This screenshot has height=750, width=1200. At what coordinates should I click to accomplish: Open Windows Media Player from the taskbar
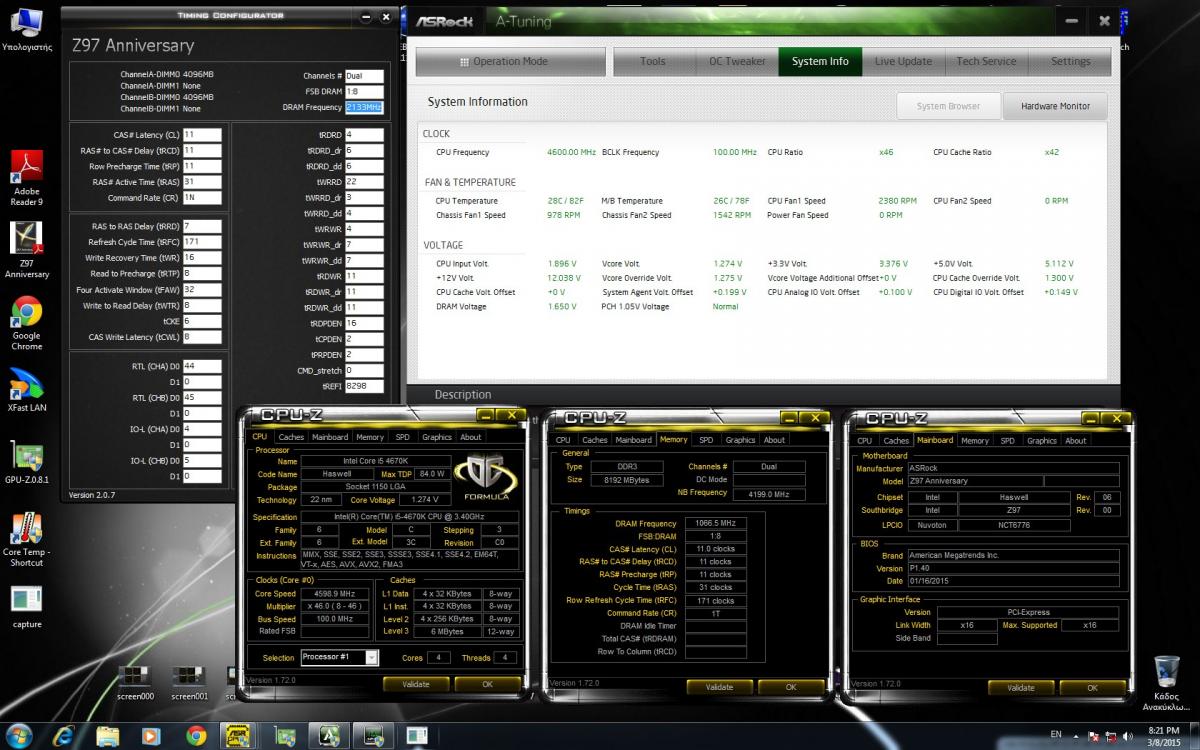tap(152, 736)
